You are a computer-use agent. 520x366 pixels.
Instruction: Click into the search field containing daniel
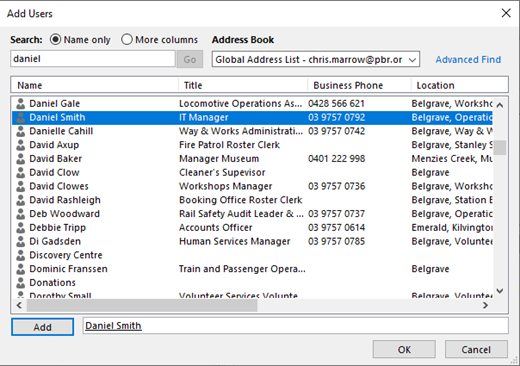93,59
